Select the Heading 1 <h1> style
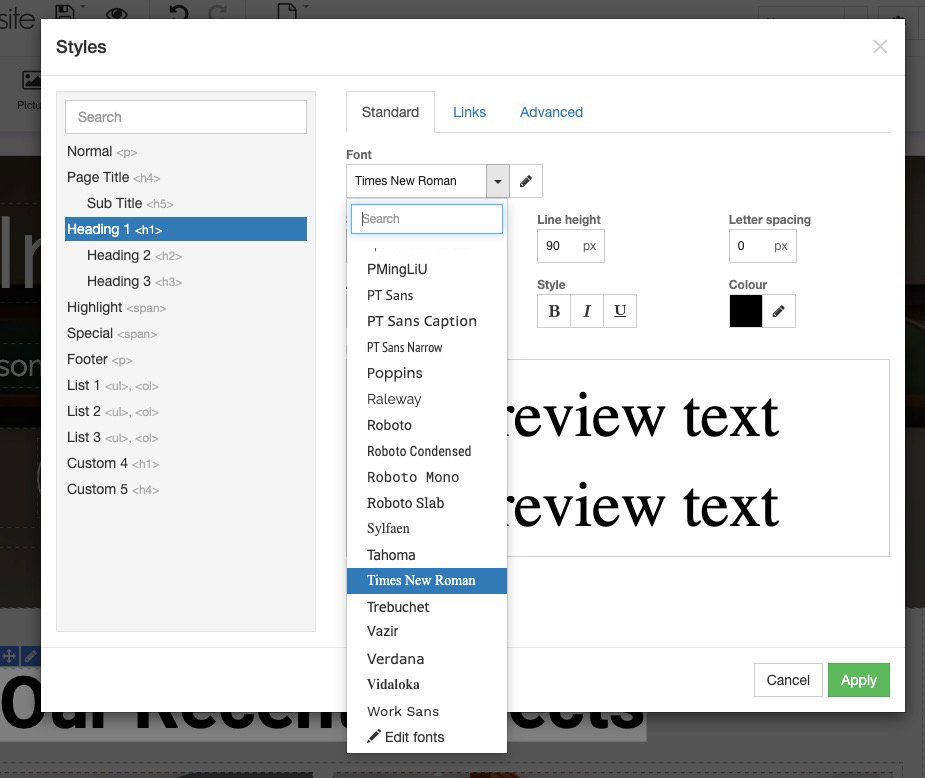Screen dimensions: 925x778 (186, 229)
